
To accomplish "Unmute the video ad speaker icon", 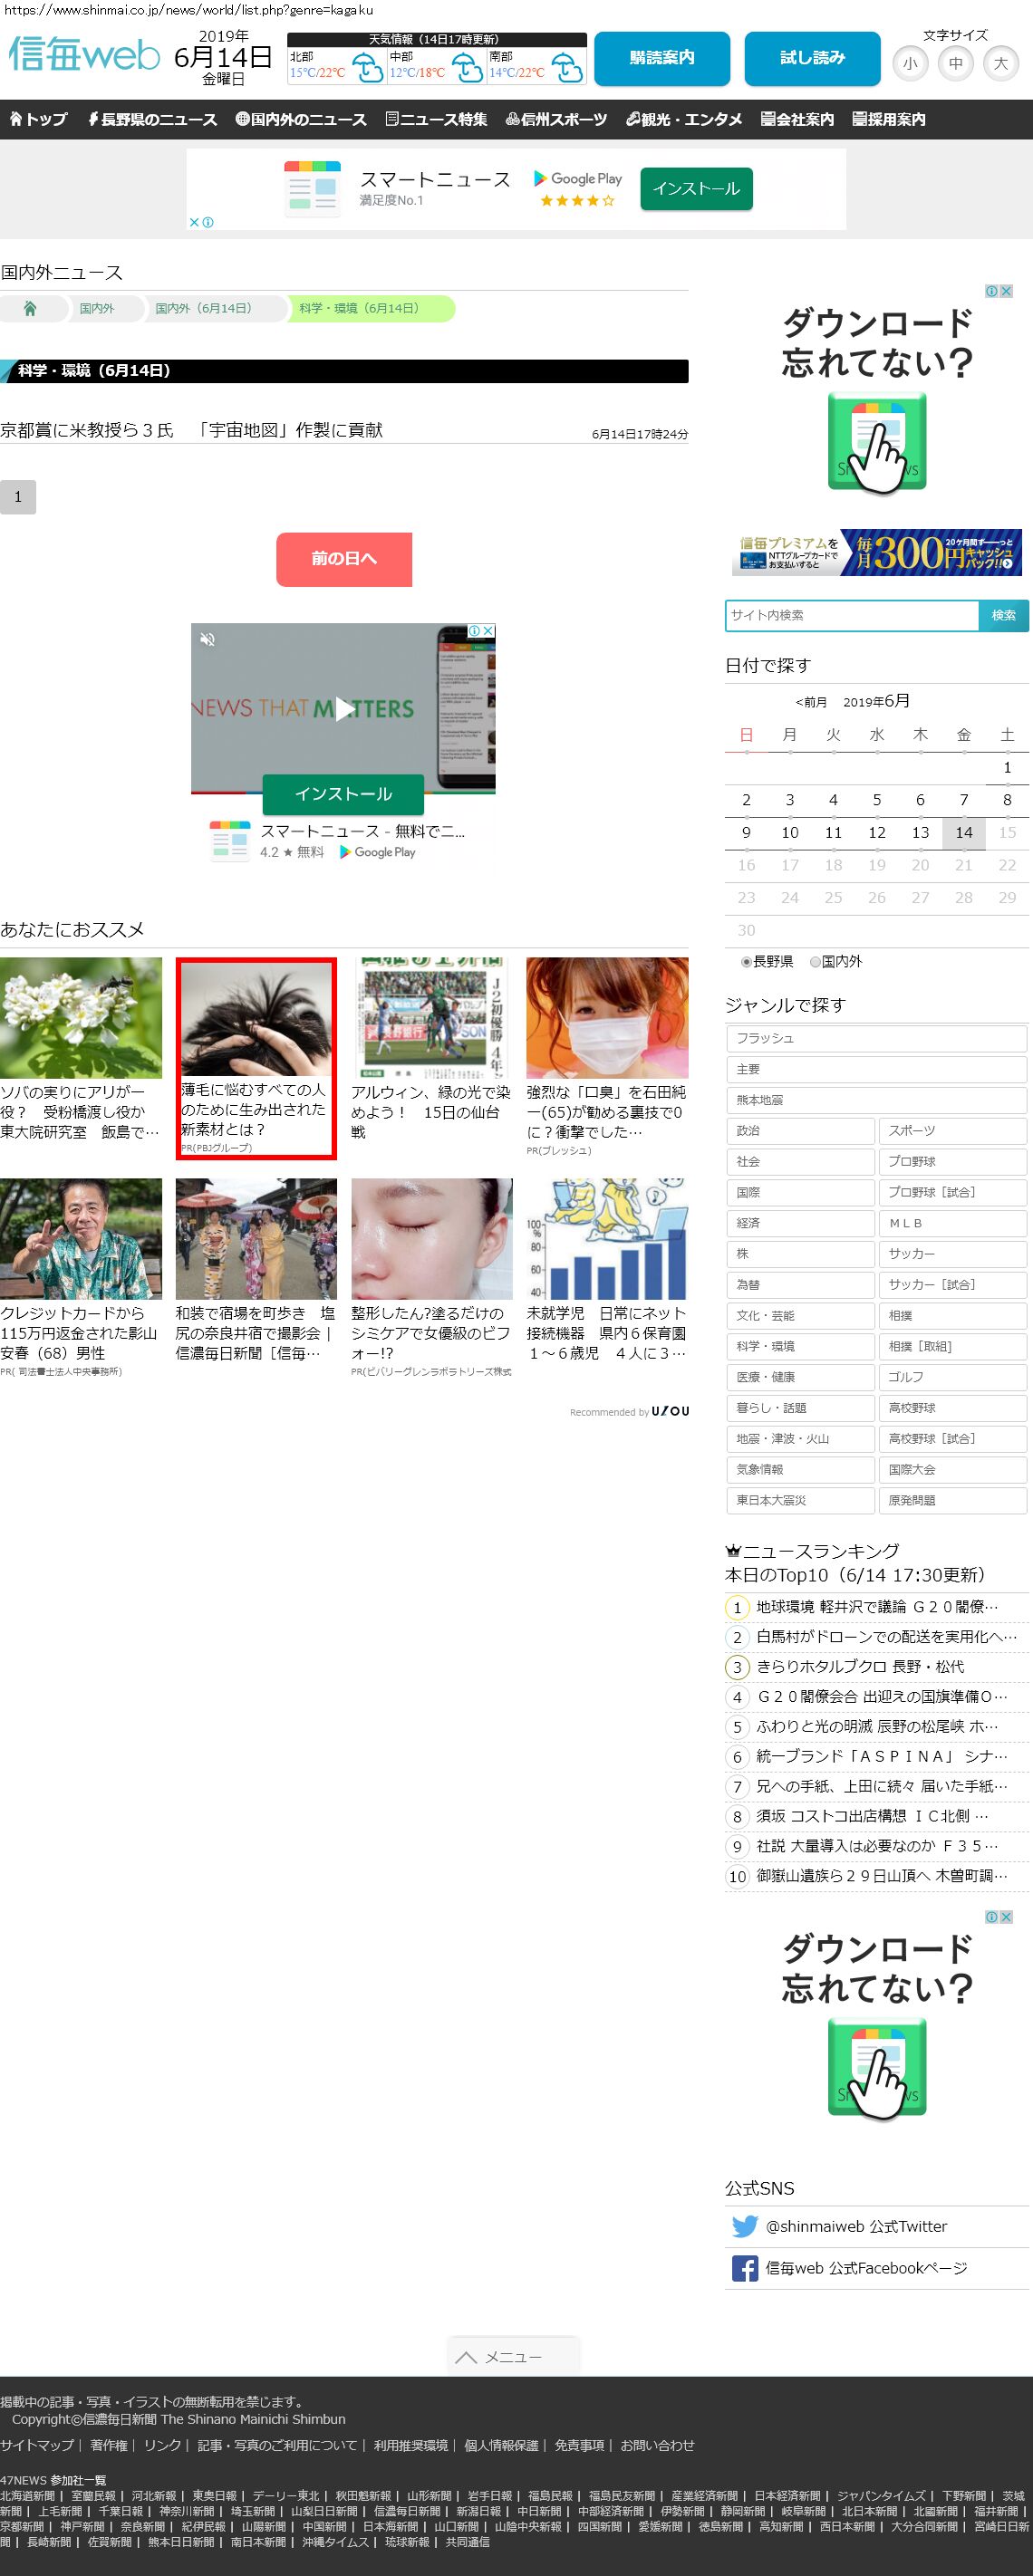I will click(208, 639).
